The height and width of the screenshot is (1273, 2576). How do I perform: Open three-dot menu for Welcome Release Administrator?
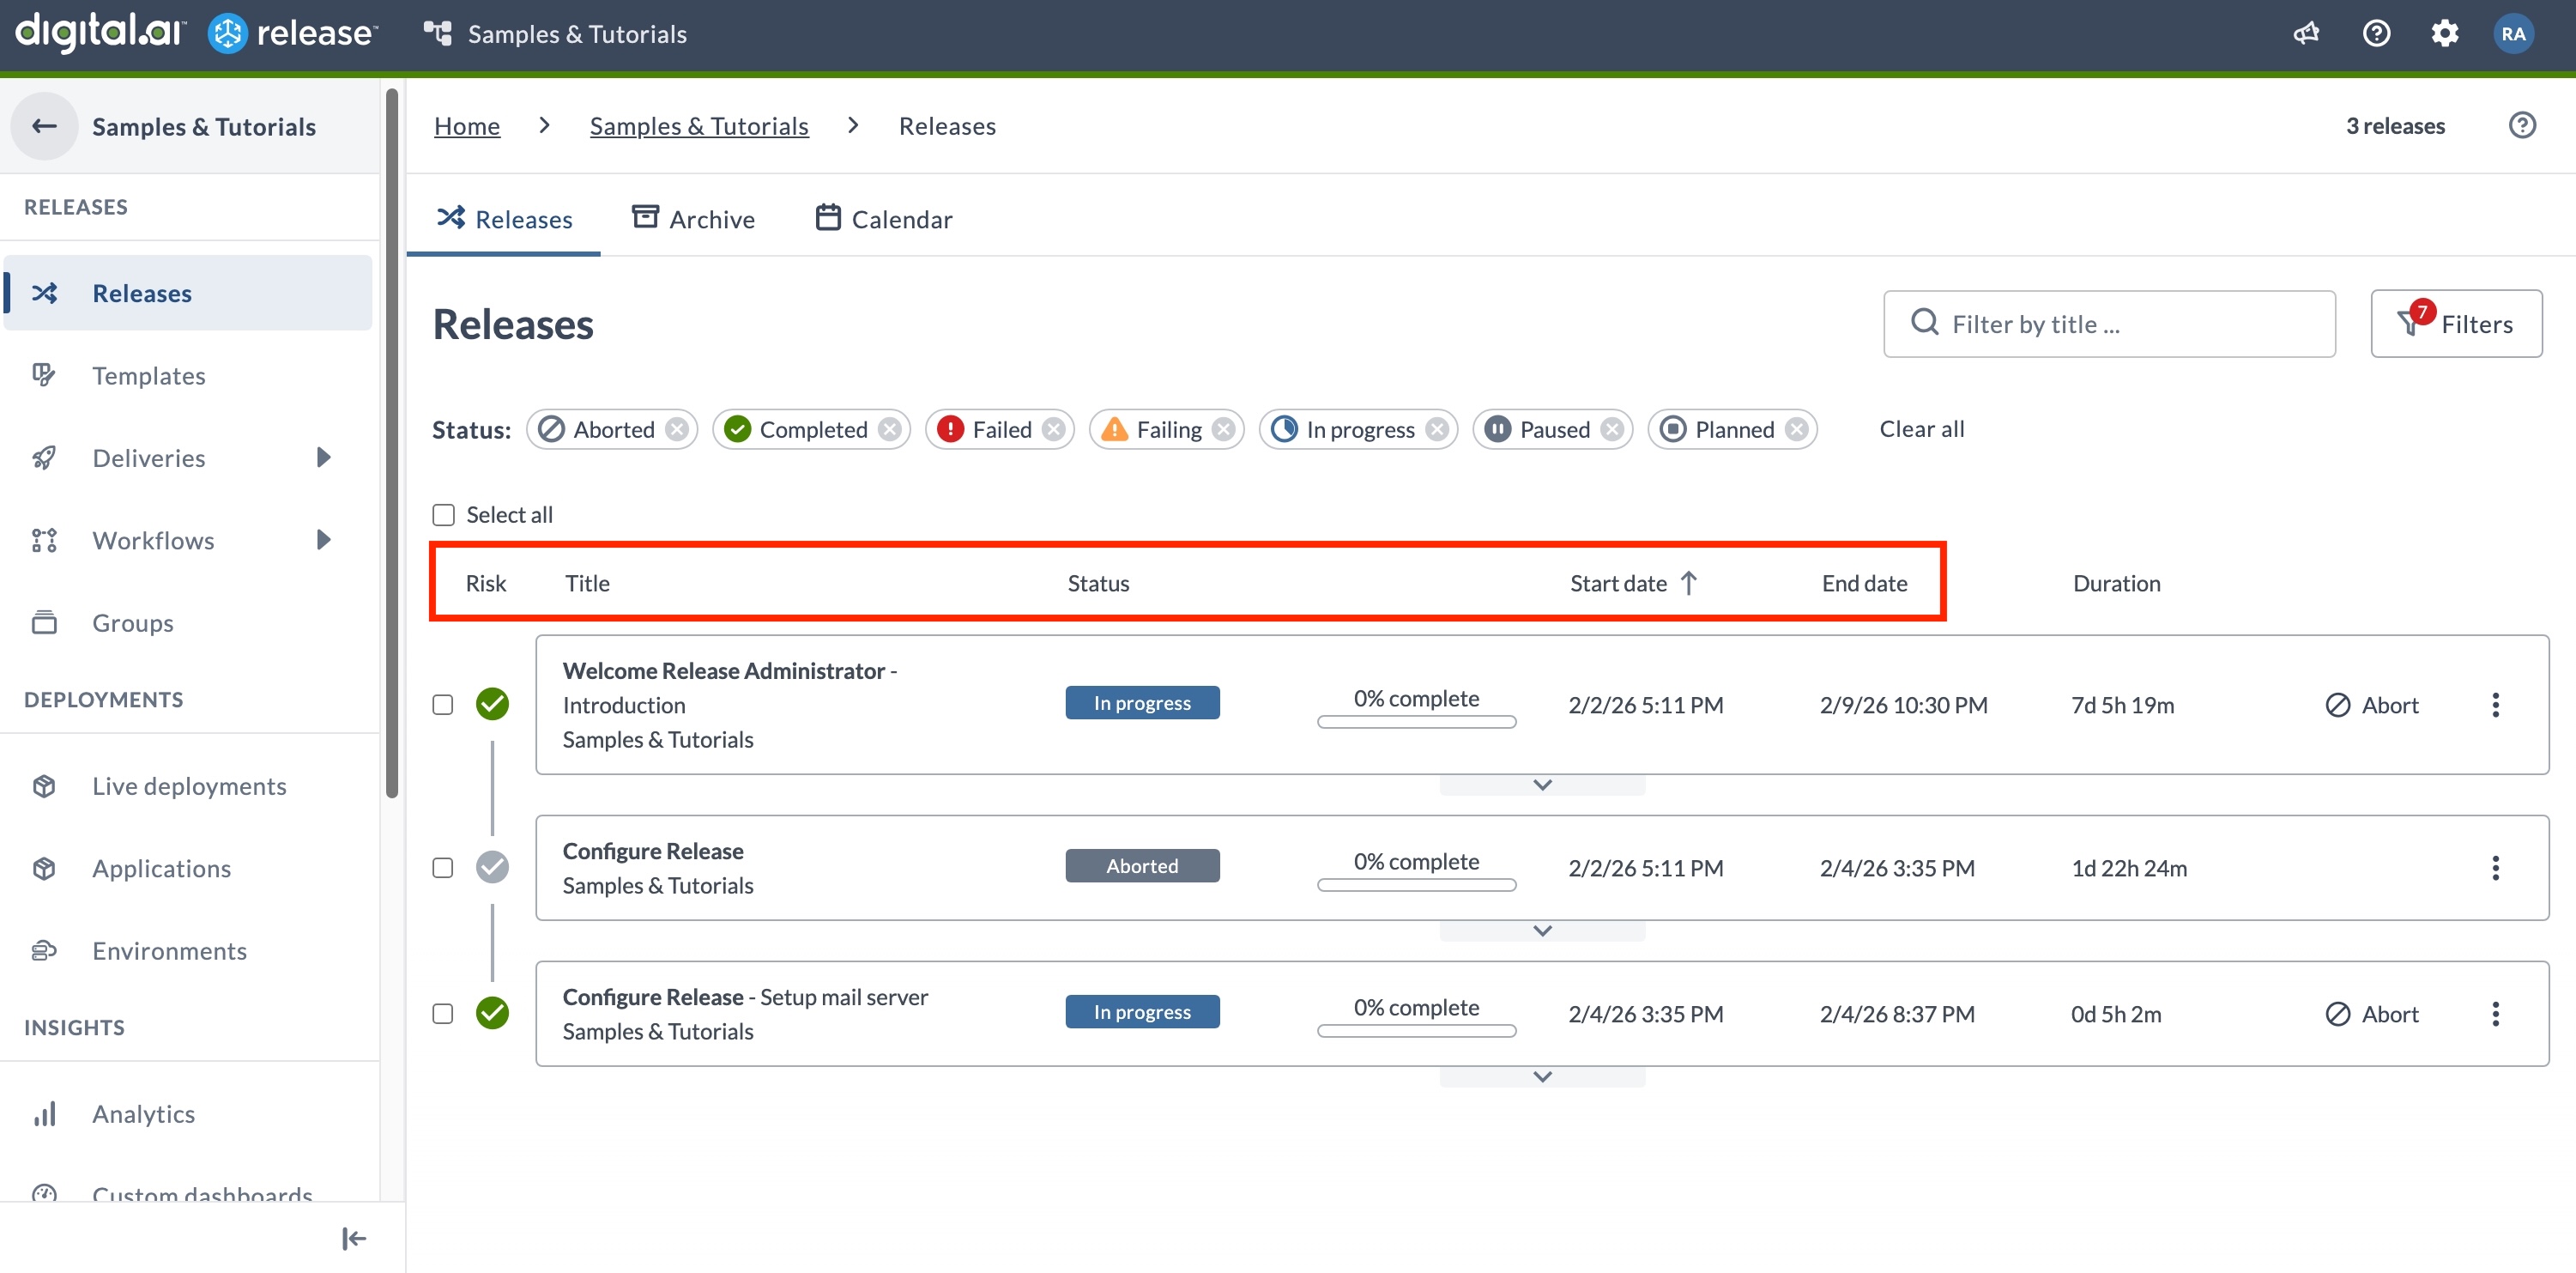point(2495,705)
